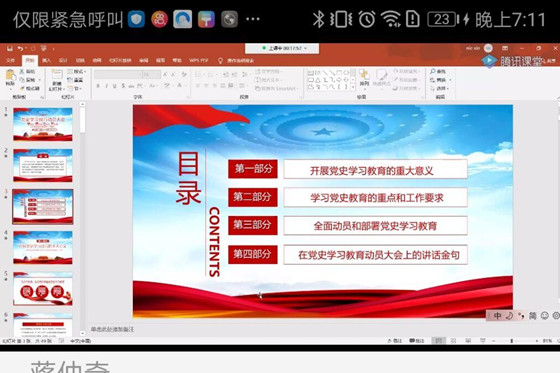560x373 pixels.
Task: Insert a New Slide from ribbon
Action: (x=56, y=80)
